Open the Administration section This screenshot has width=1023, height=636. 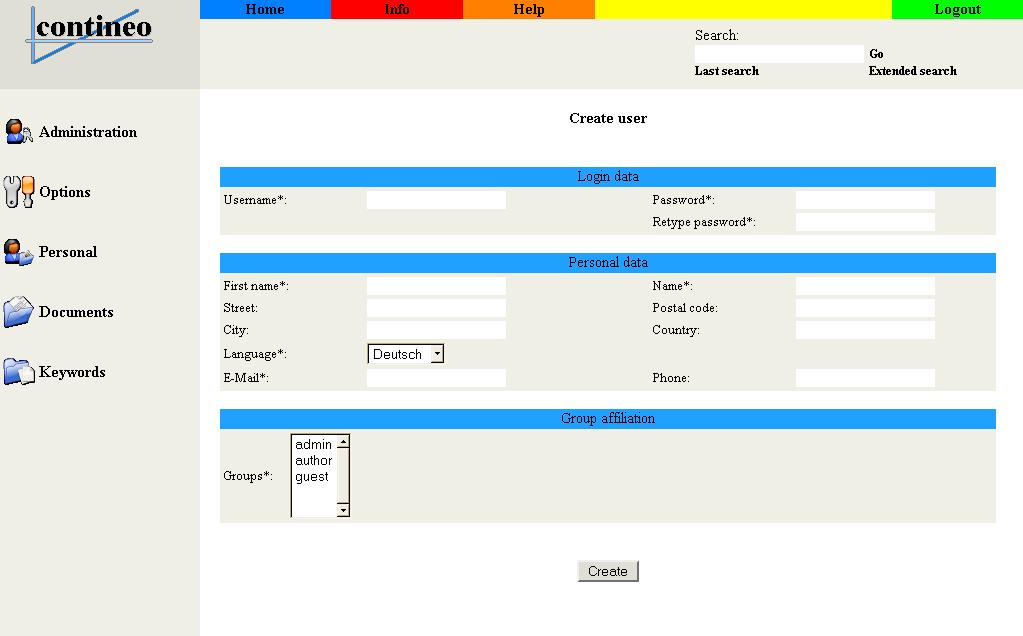88,131
